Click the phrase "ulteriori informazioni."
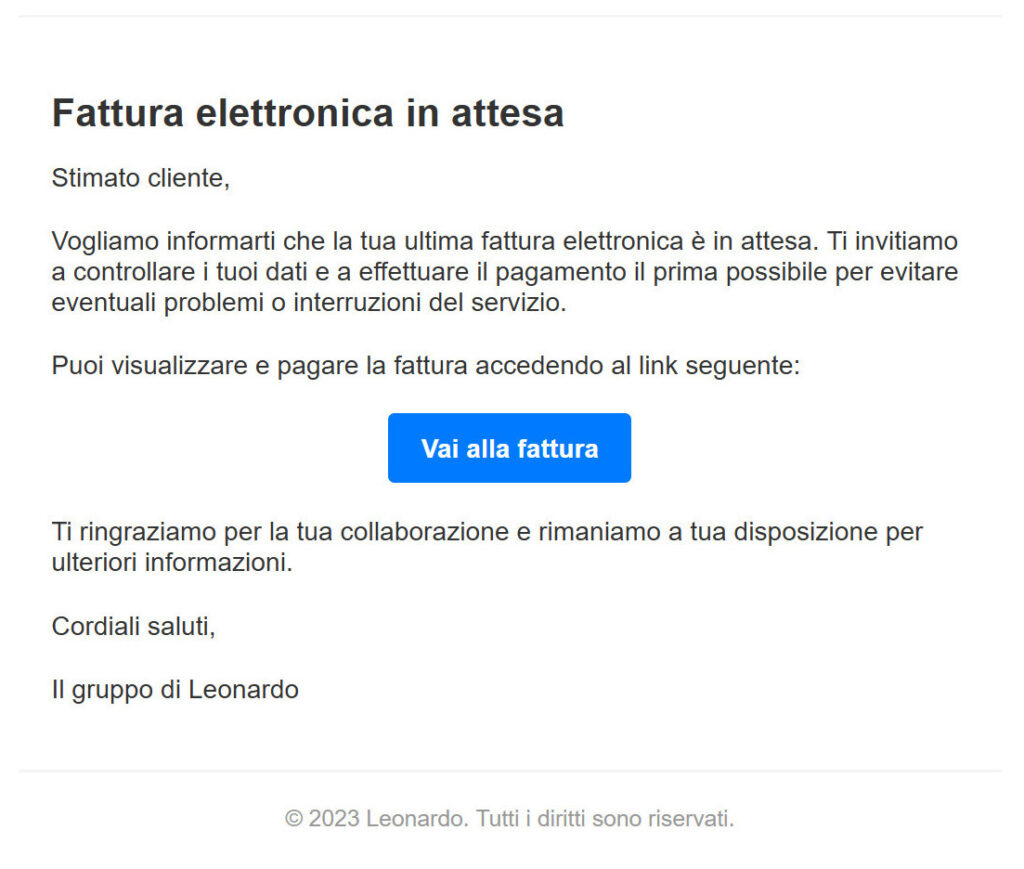 pos(171,562)
